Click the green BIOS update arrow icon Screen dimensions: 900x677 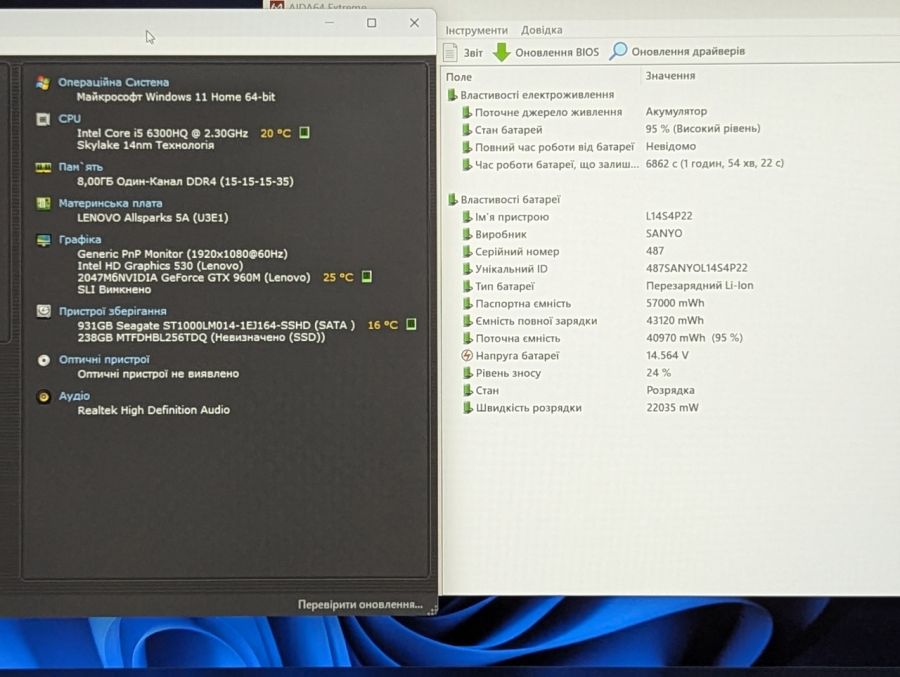(x=502, y=52)
